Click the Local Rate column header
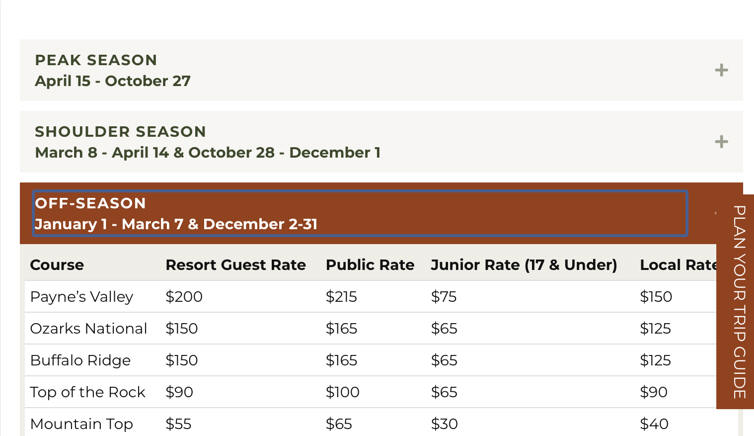754x436 pixels. click(x=678, y=265)
